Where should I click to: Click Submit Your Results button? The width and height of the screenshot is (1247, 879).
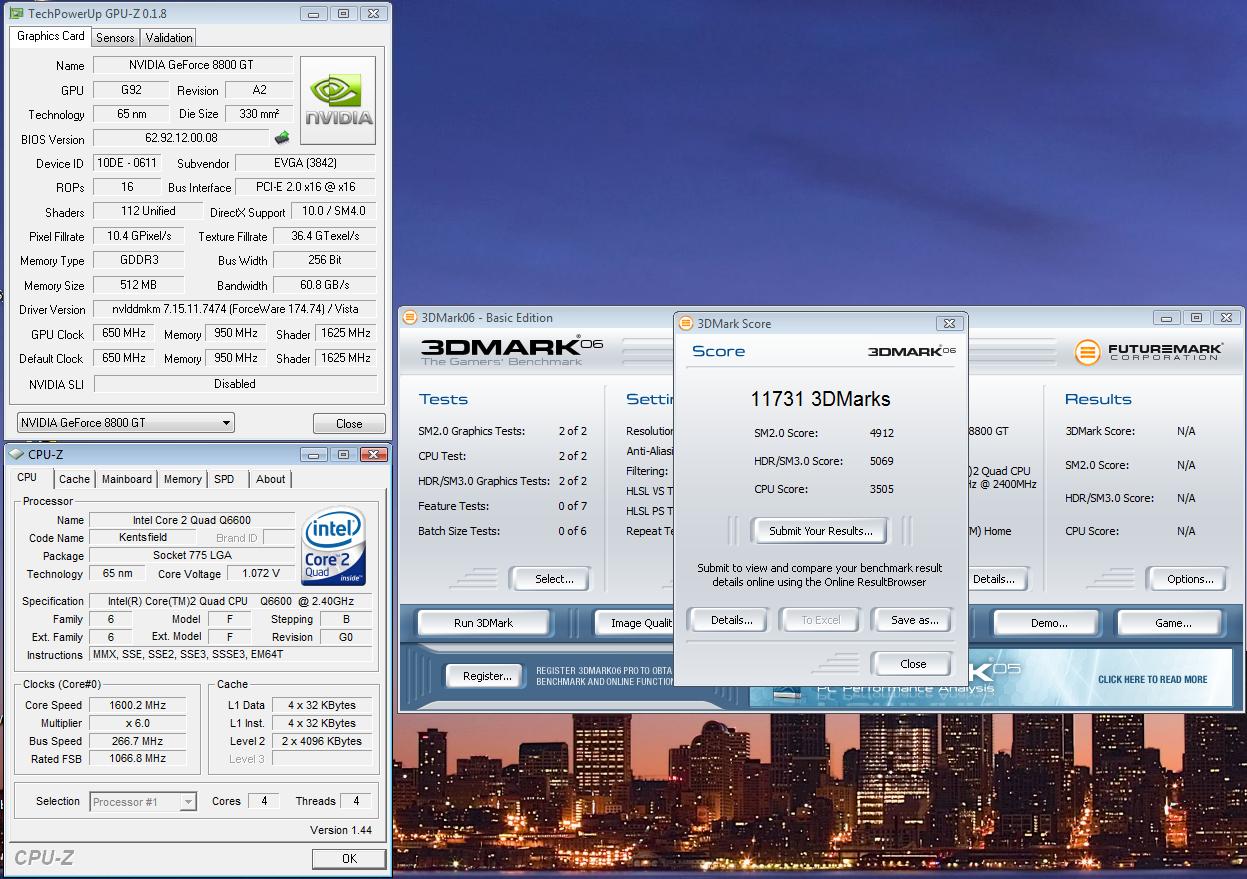point(820,531)
